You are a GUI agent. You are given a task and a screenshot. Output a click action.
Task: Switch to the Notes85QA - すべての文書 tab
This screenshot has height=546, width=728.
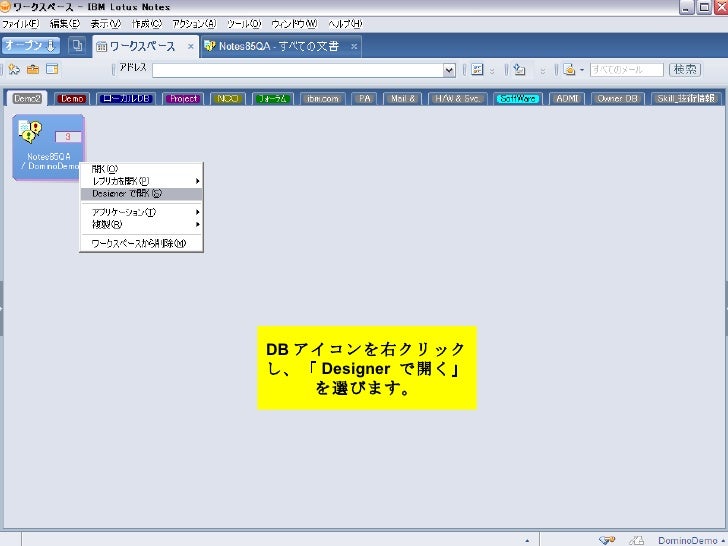pyautogui.click(x=279, y=46)
